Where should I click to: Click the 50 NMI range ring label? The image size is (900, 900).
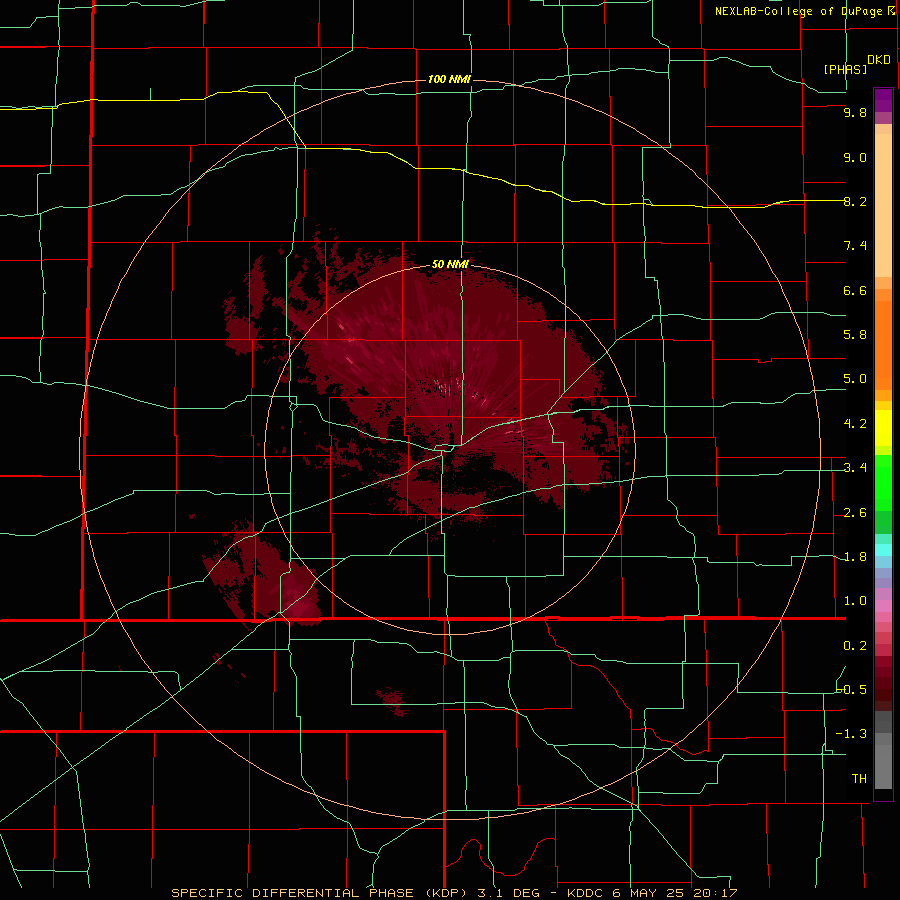tap(450, 265)
